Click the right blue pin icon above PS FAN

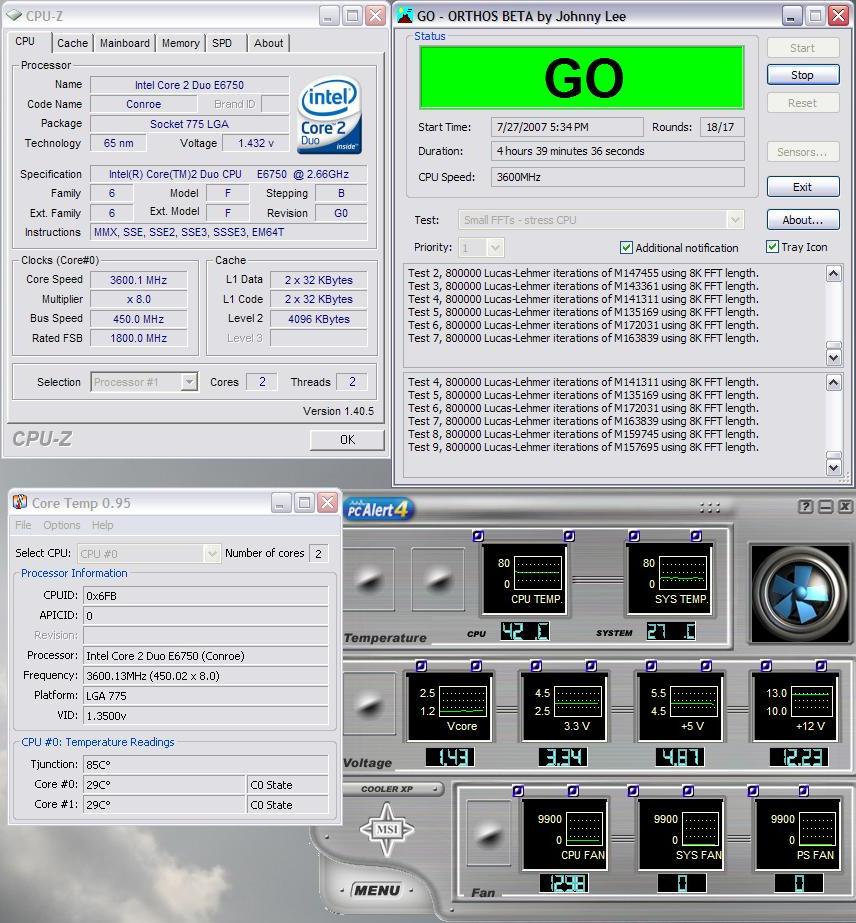coord(804,791)
